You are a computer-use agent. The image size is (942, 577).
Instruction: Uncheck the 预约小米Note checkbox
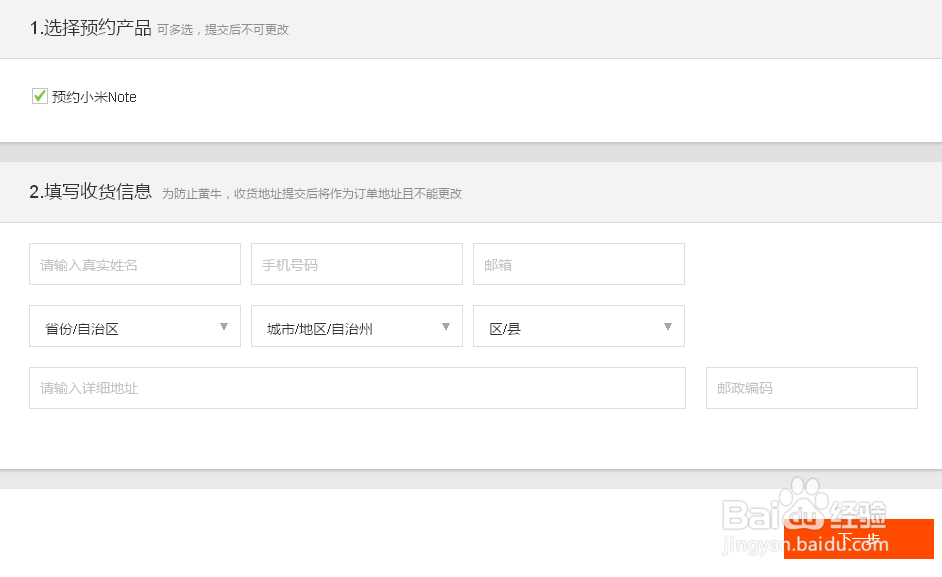[40, 96]
